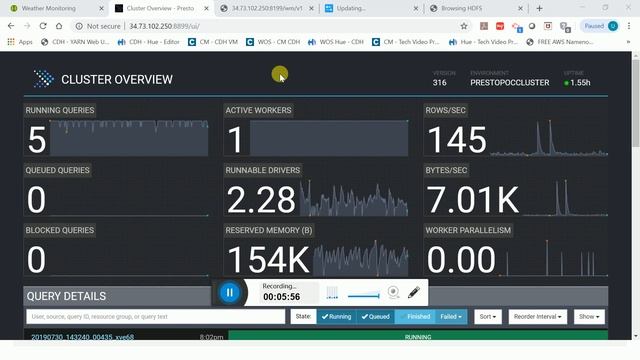Select the pencil annotation tool in recorder
The height and width of the screenshot is (360, 640).
tap(413, 292)
